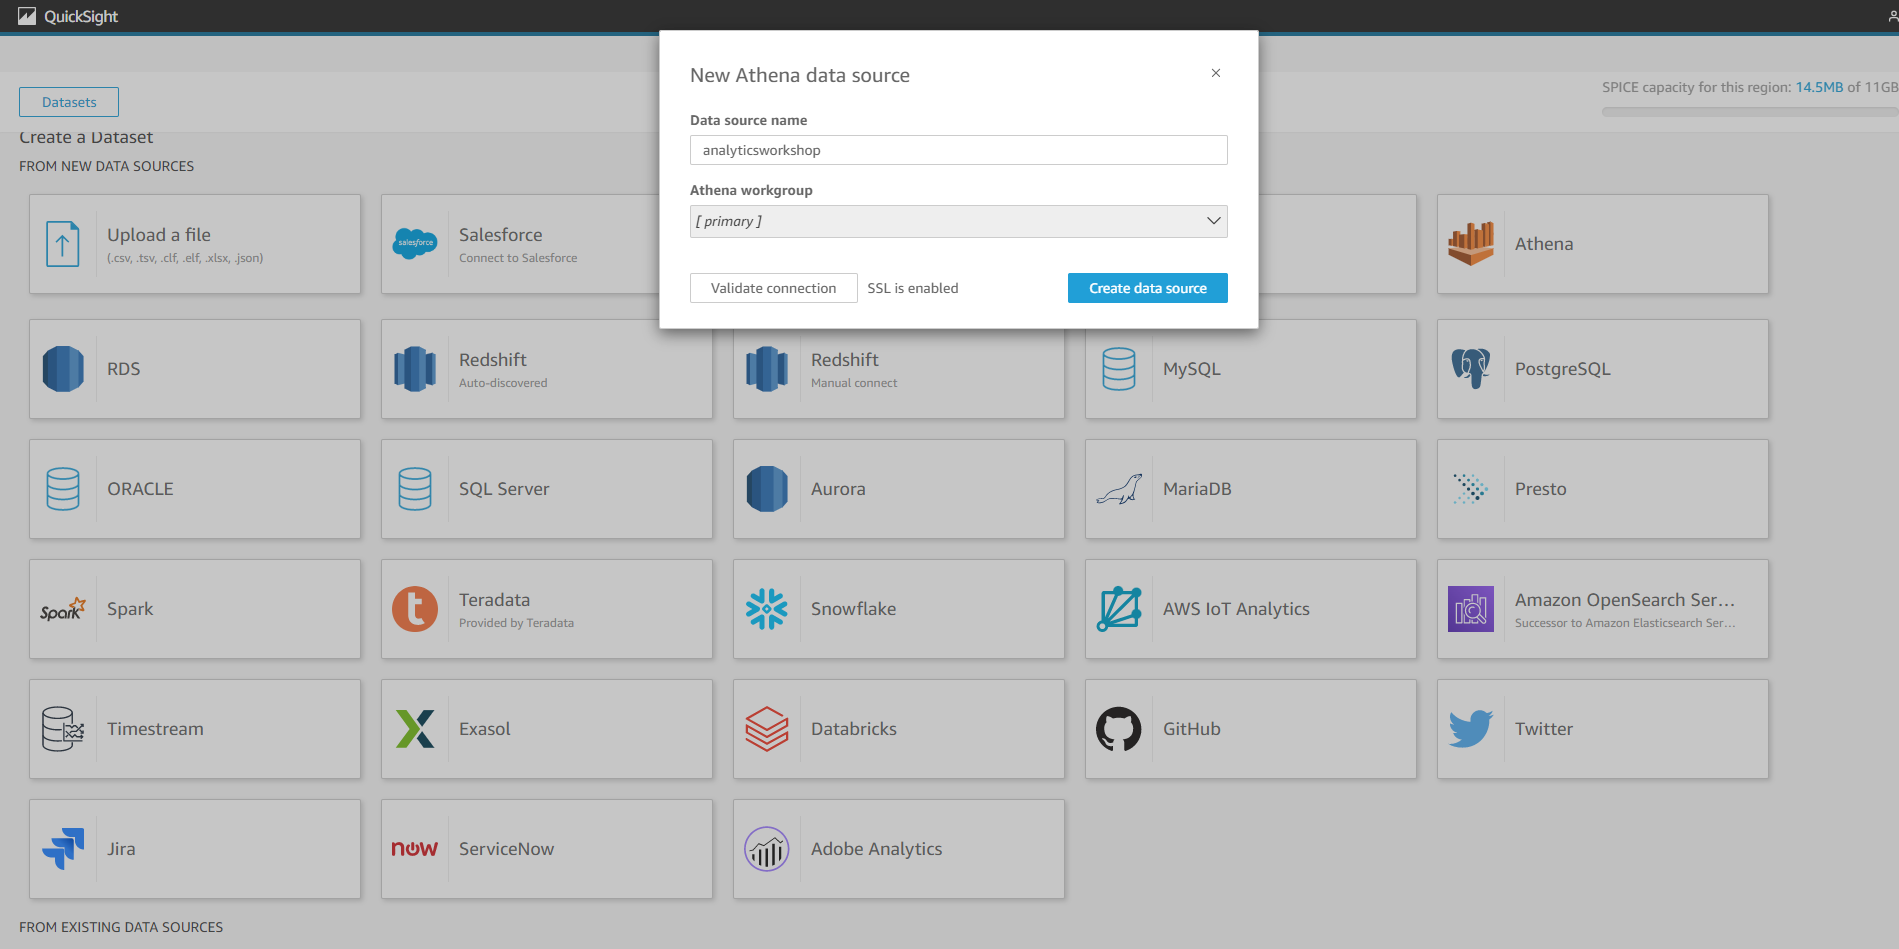The width and height of the screenshot is (1899, 949).
Task: Click the Salesforce cloud icon
Action: [x=415, y=243]
